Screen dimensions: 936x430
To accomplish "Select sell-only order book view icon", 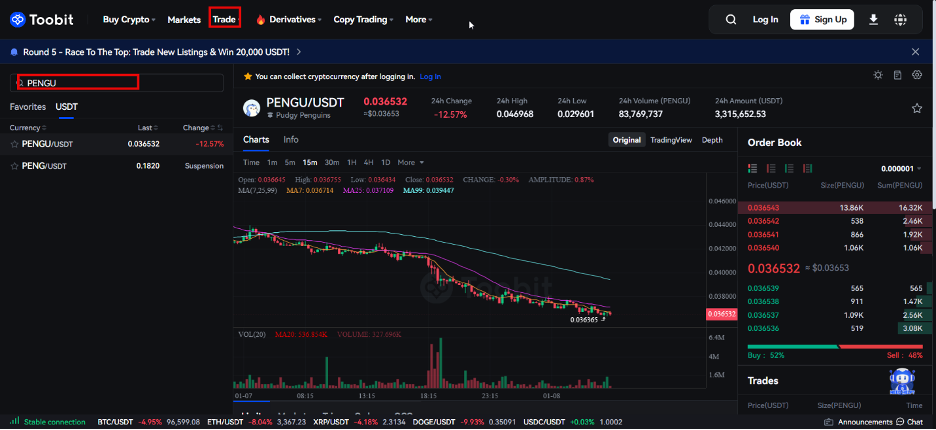I will tap(771, 168).
